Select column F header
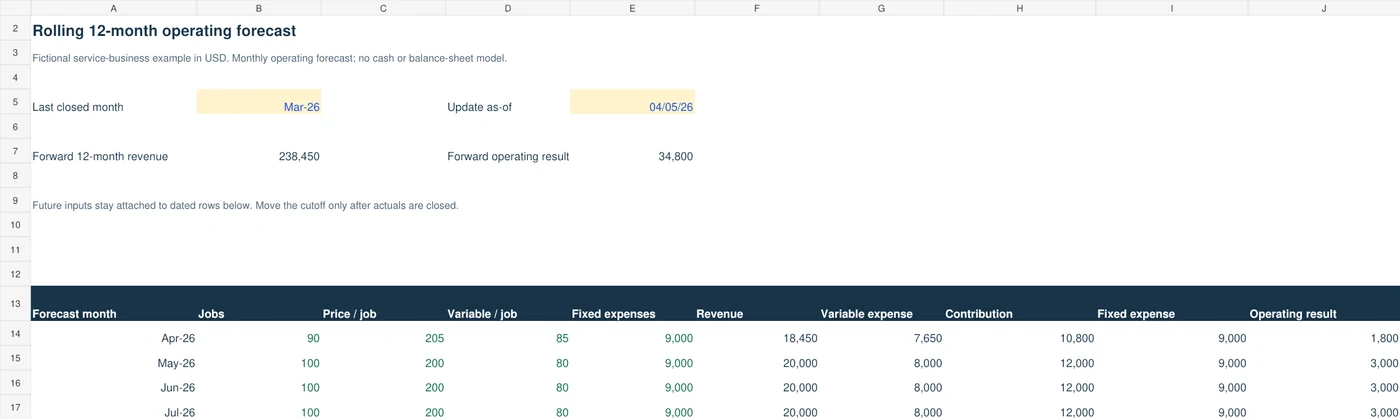The image size is (1400, 419). point(757,8)
